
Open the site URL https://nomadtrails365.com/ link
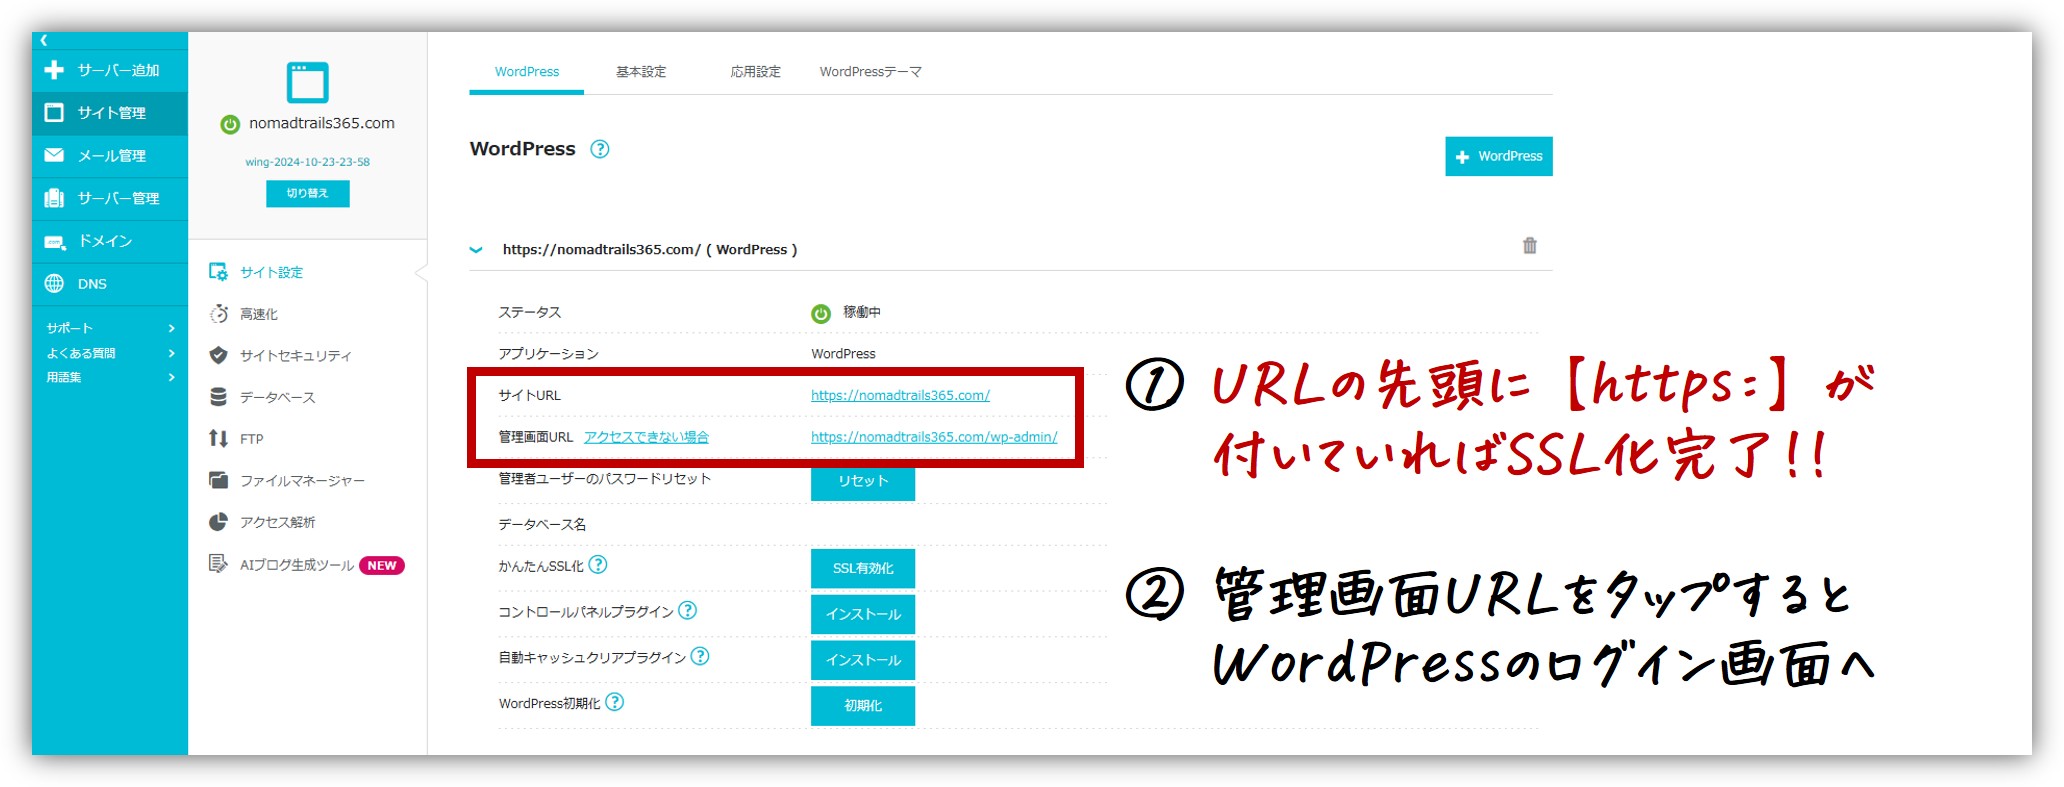(900, 395)
